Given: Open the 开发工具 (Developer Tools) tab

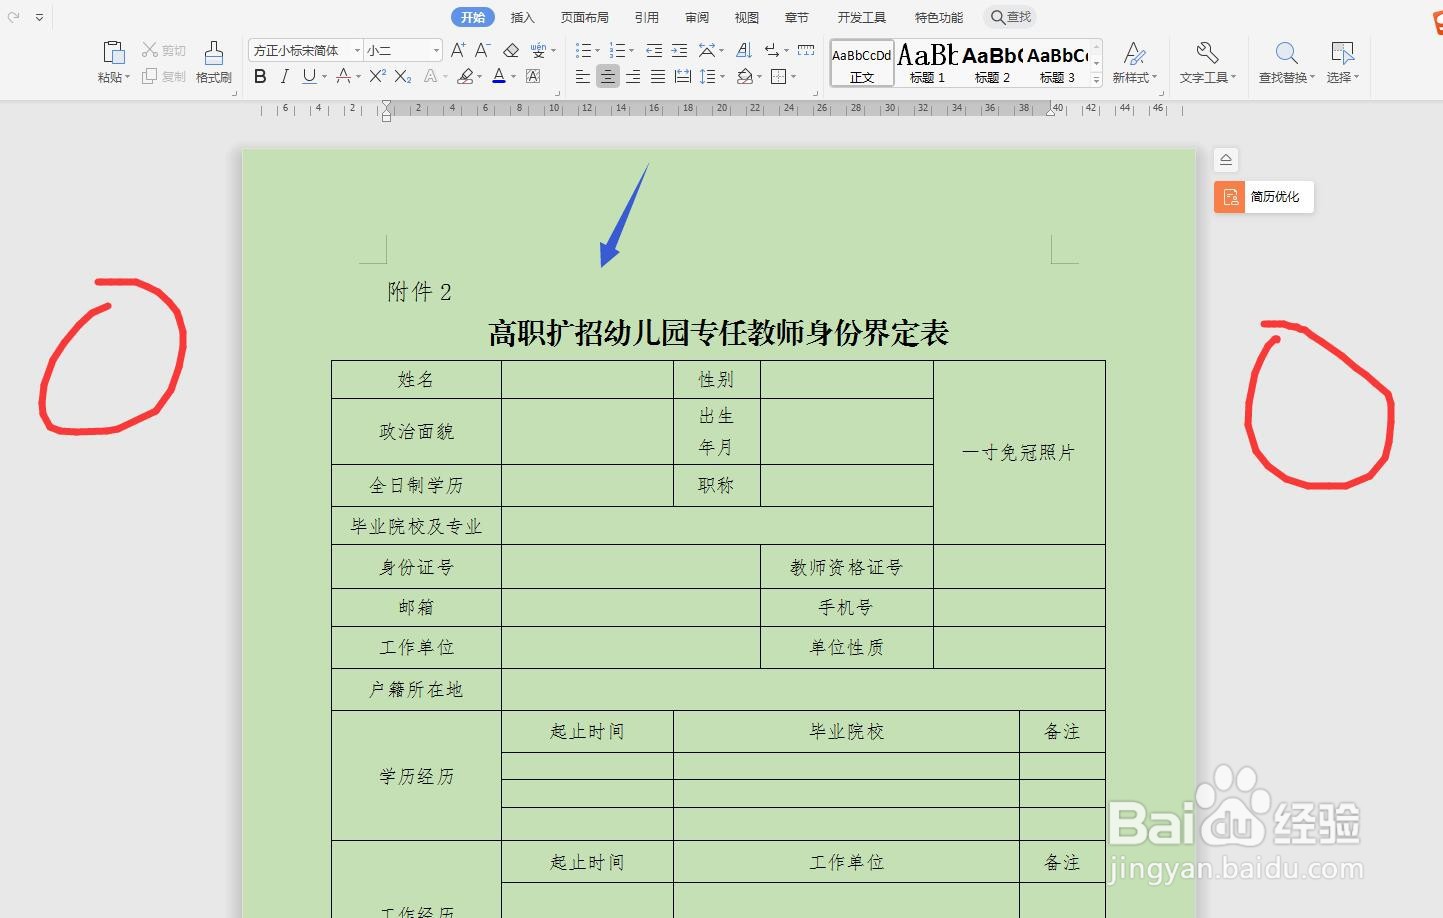Looking at the screenshot, I should click(x=862, y=17).
